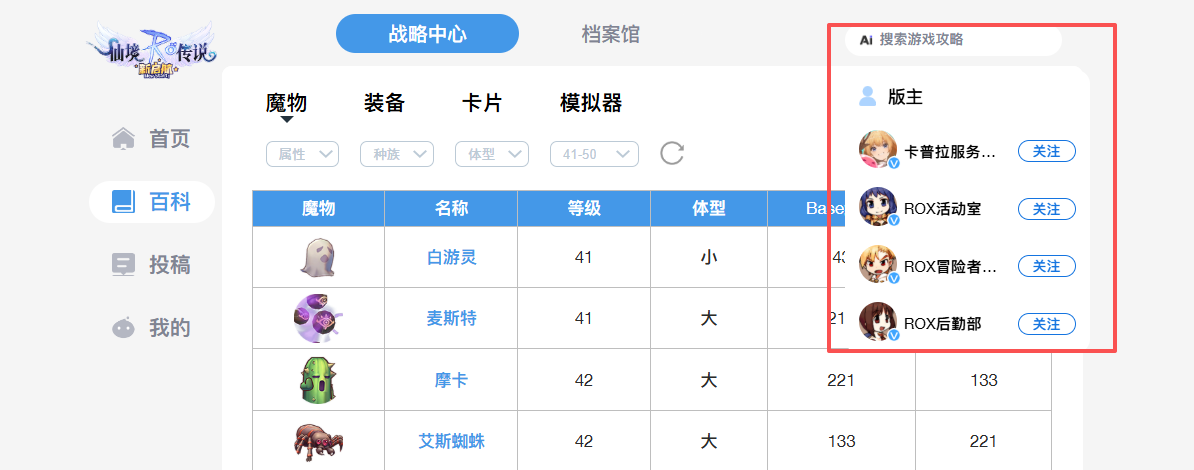
Task: Click the 等级 column header
Action: (584, 209)
